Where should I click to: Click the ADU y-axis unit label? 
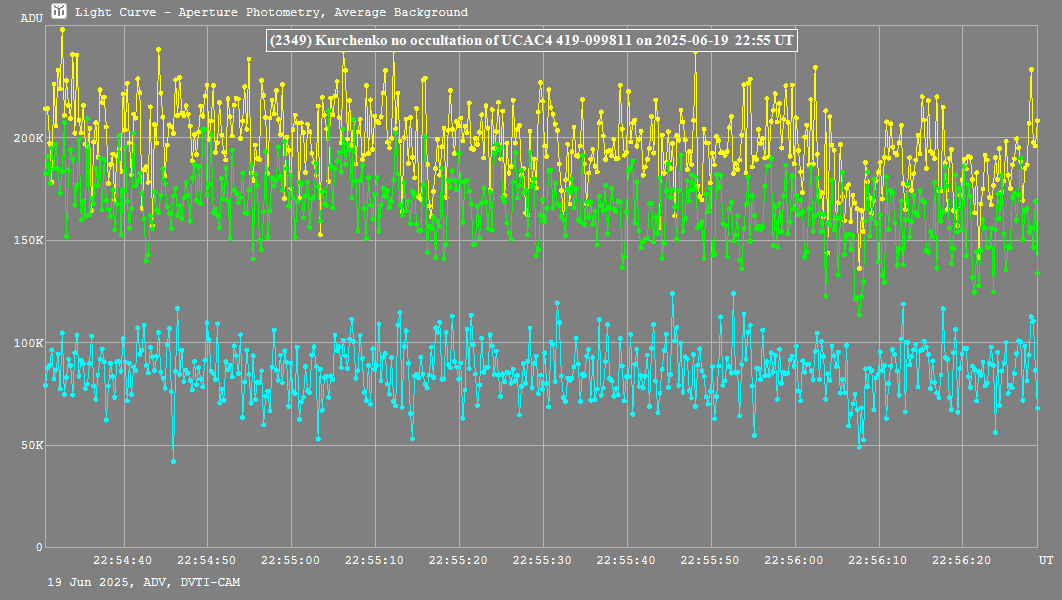click(x=31, y=19)
